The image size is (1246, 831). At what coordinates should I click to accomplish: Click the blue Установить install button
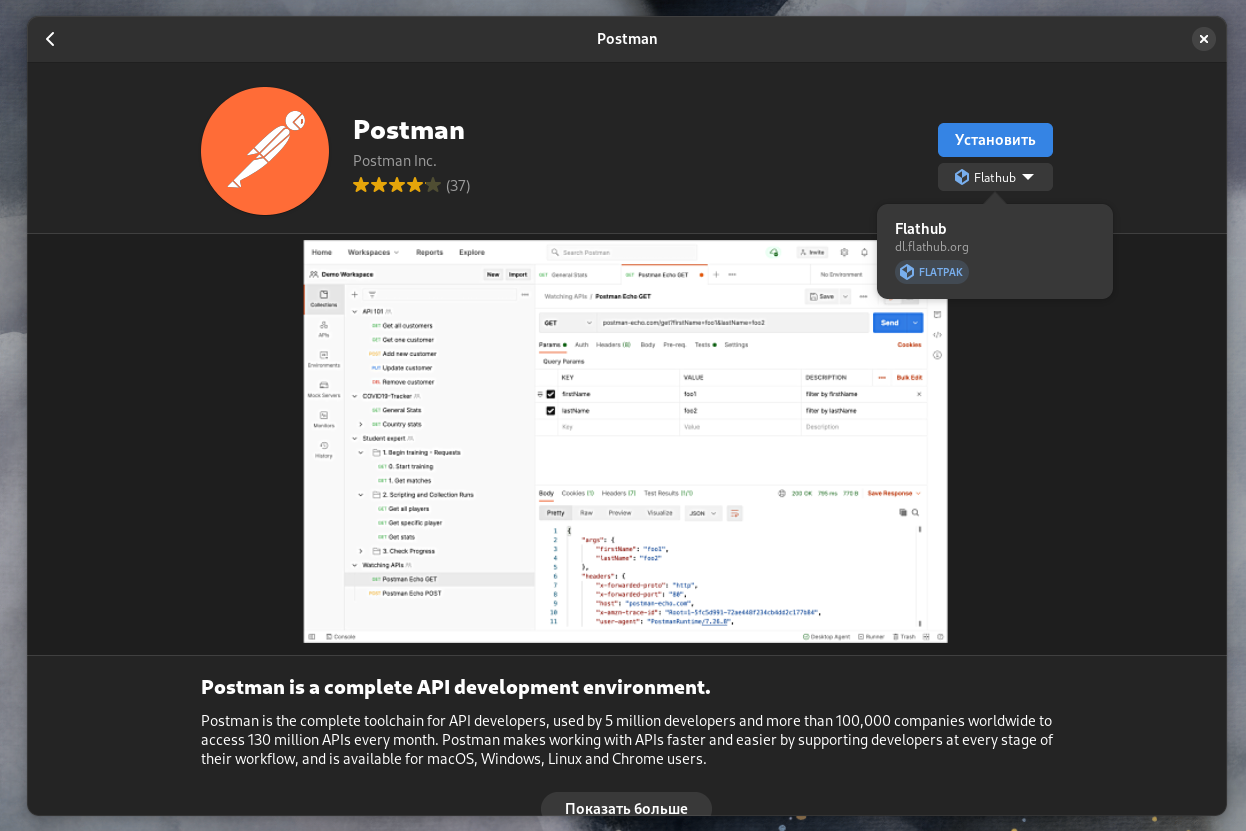pyautogui.click(x=995, y=140)
